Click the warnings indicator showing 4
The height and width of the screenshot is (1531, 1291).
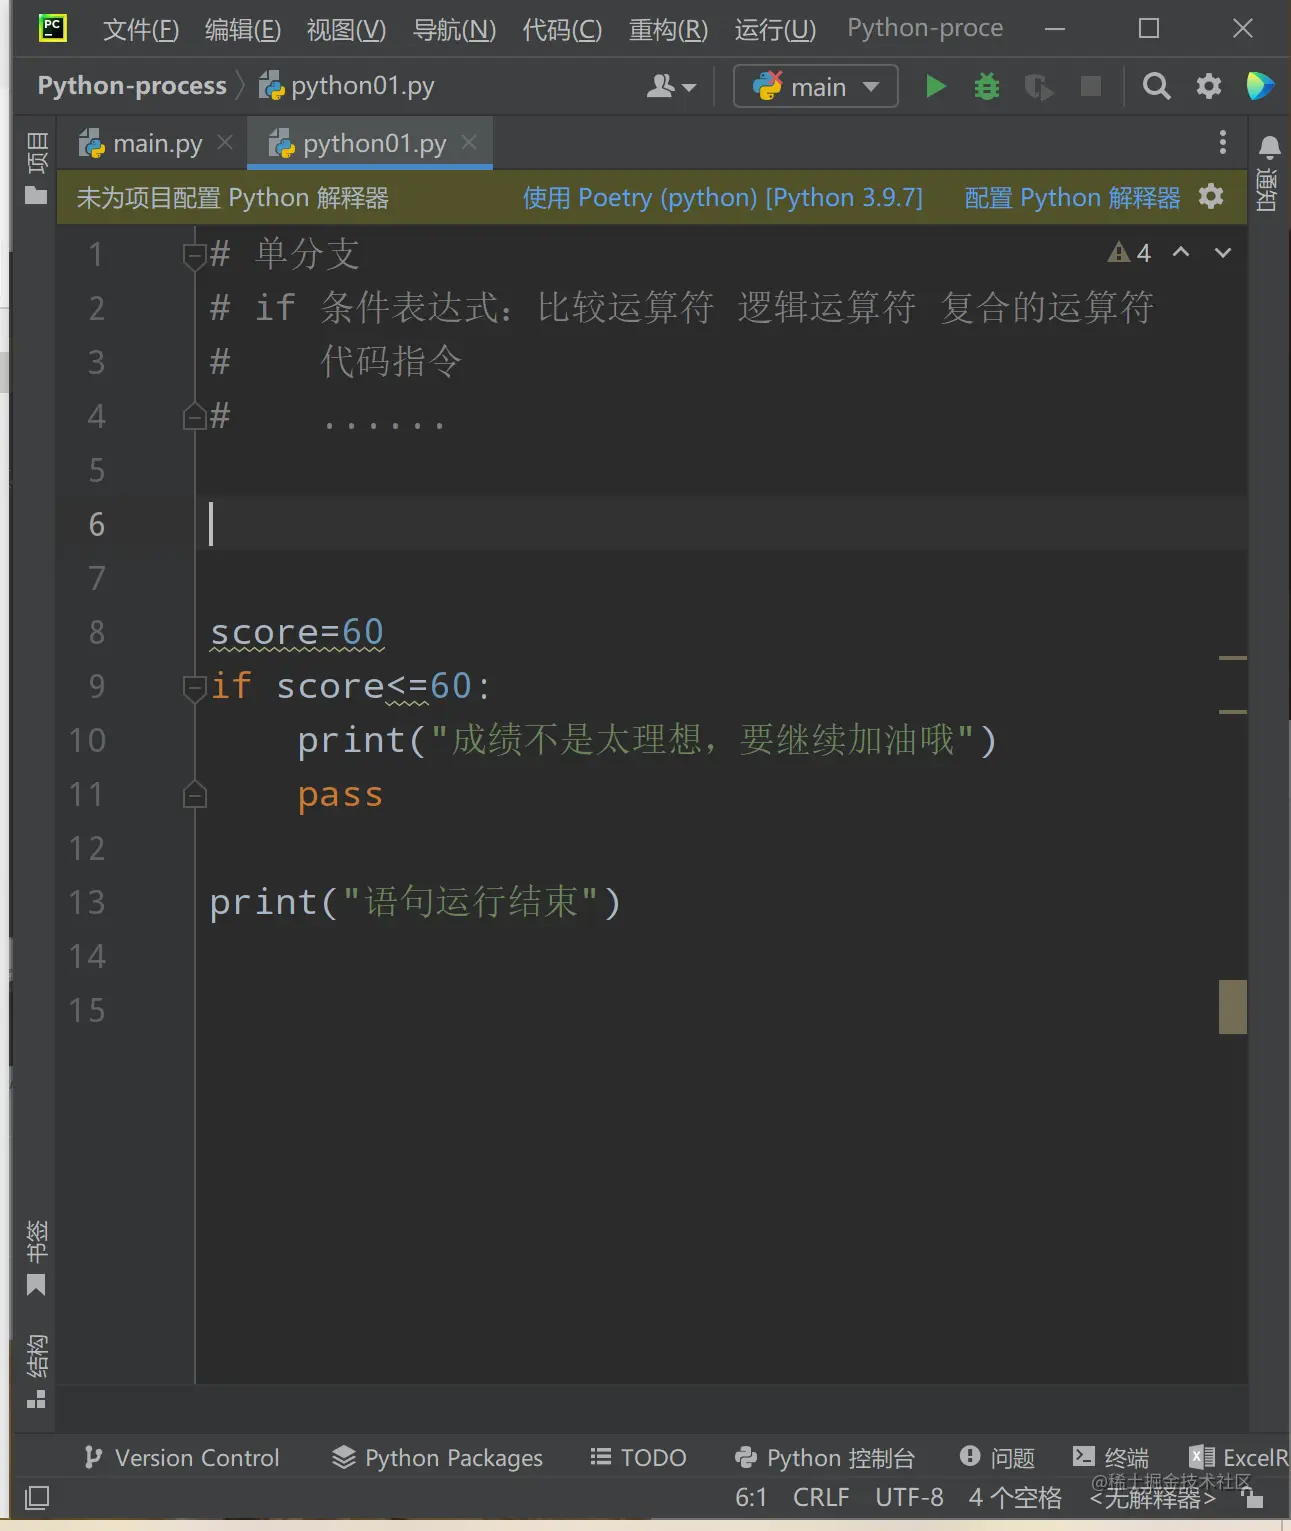(x=1130, y=253)
